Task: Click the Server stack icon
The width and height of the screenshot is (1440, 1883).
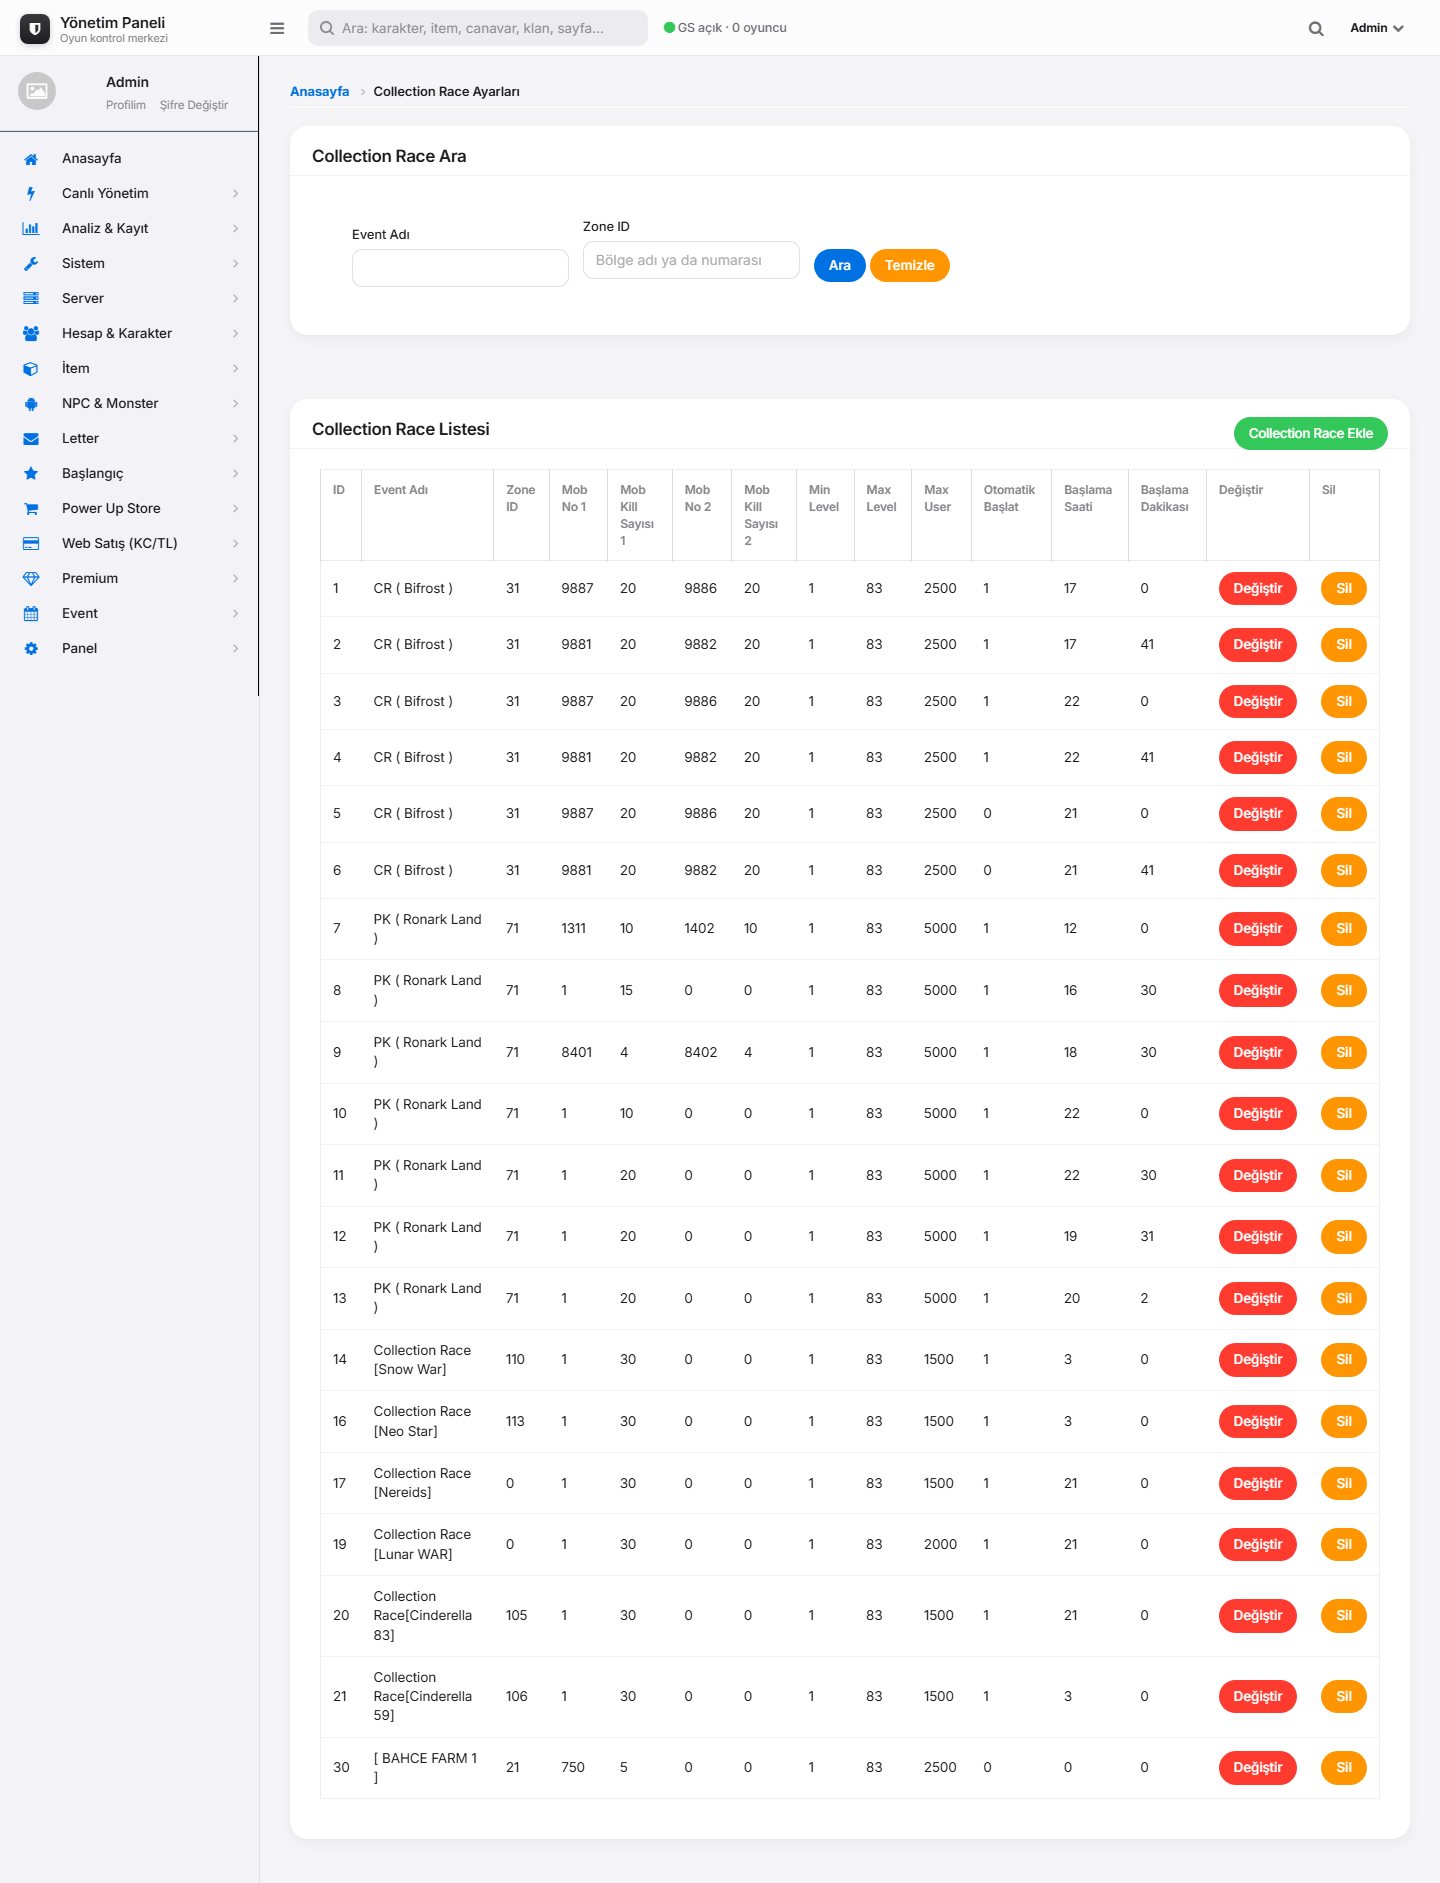Action: (31, 299)
